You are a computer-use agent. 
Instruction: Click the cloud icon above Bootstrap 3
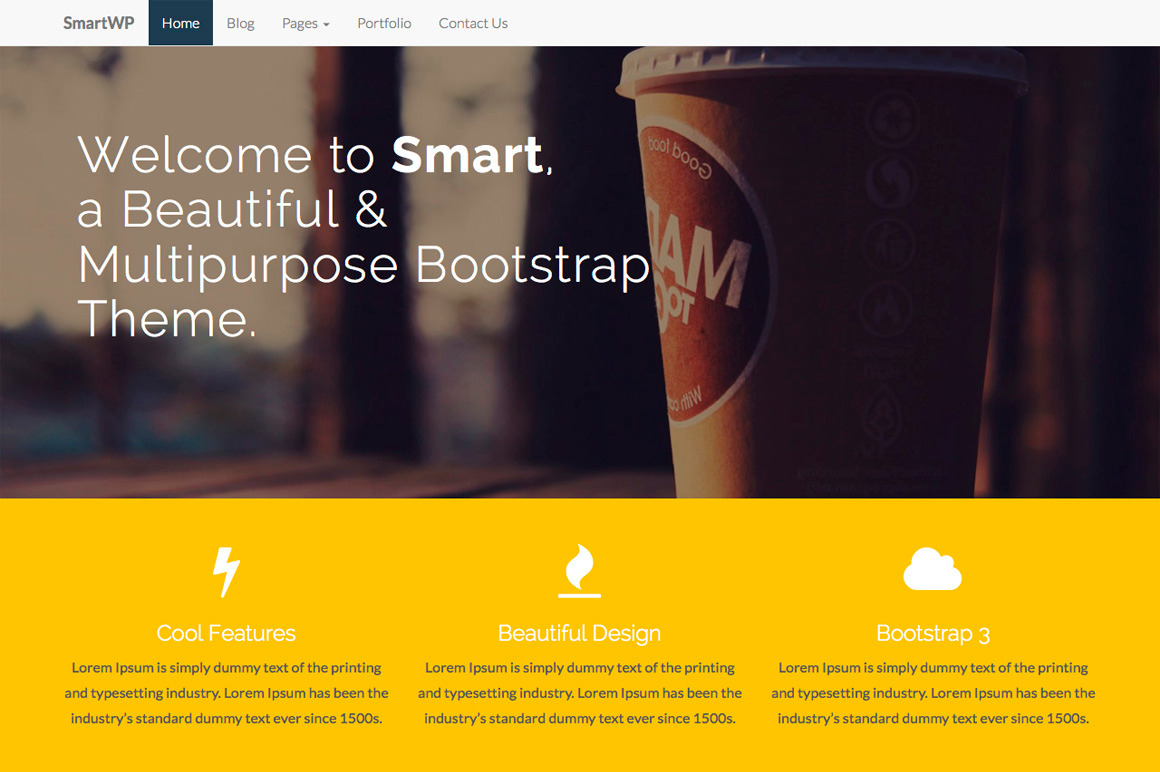tap(933, 570)
